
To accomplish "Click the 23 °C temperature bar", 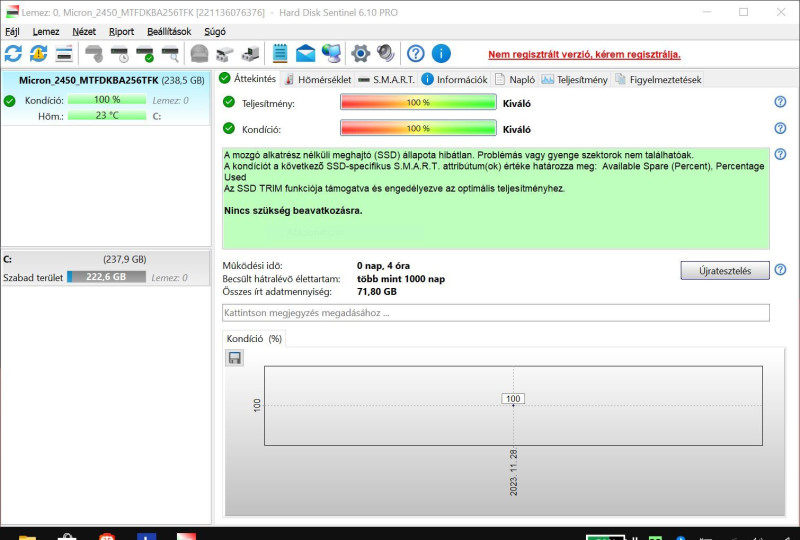I will (x=107, y=115).
